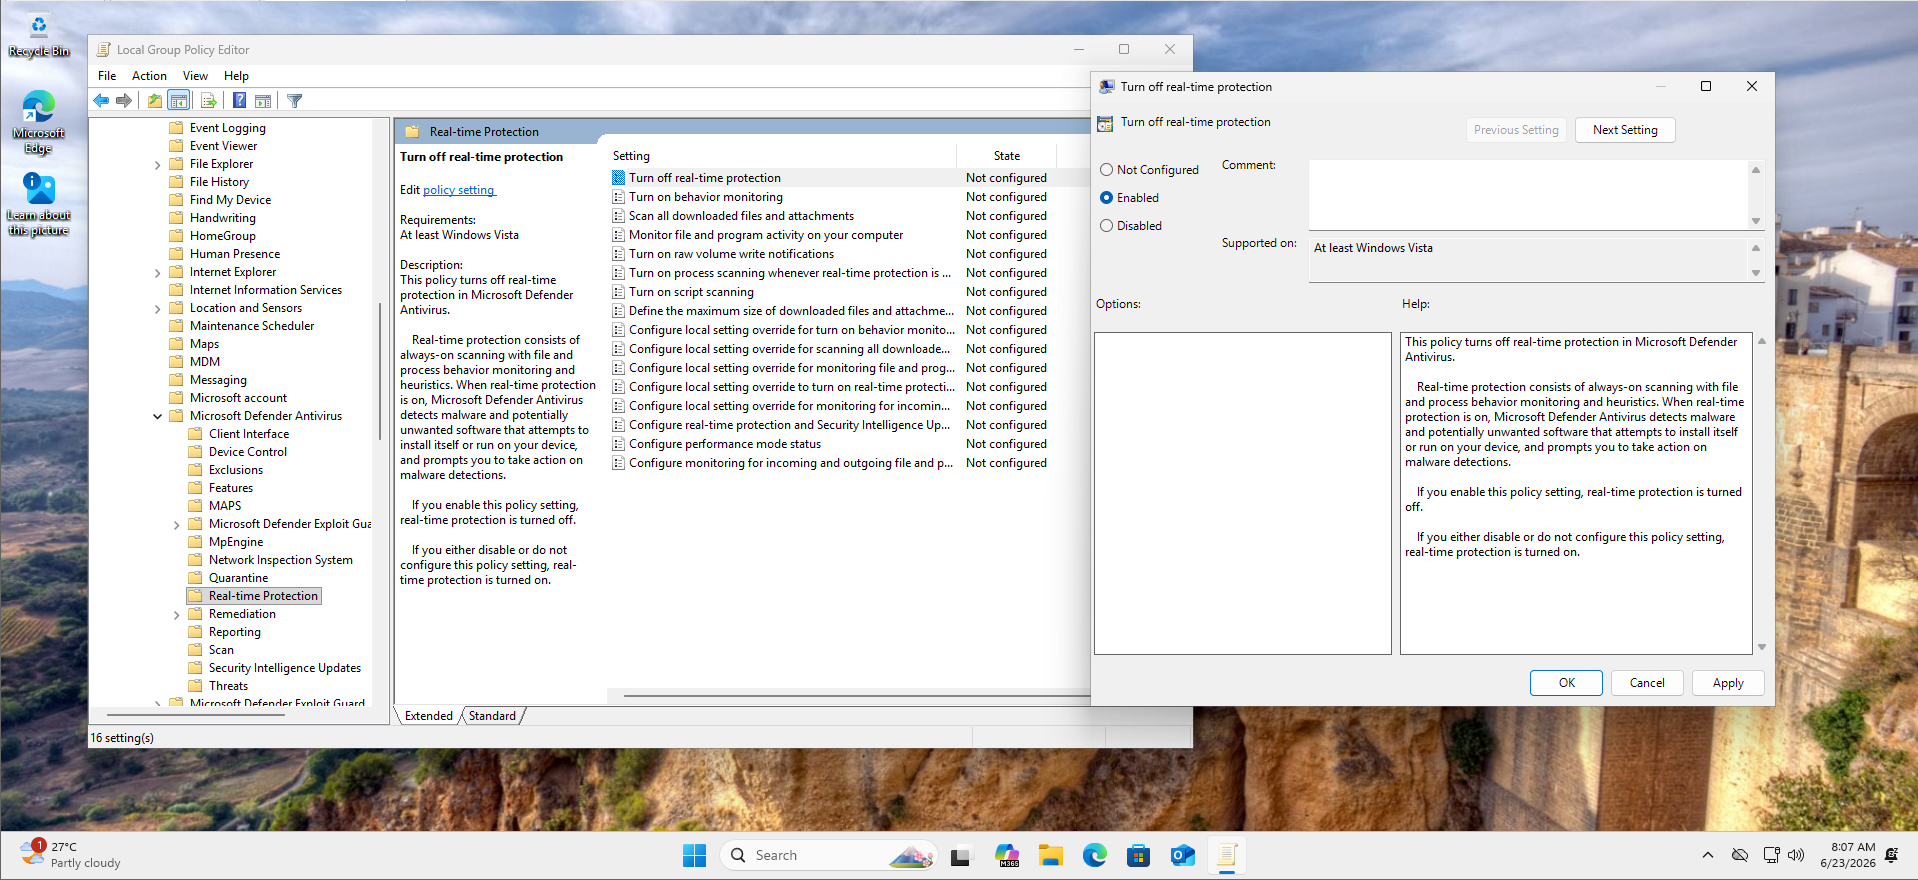Click the Next Setting button
Viewport: 1918px width, 880px height.
pyautogui.click(x=1625, y=130)
